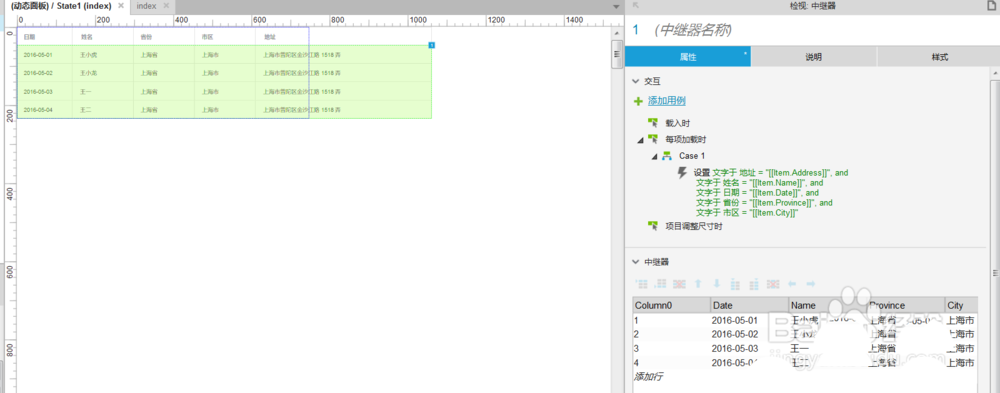Select dataset cell 2016-05-01 in inspector table
The height and width of the screenshot is (393, 1000).
coord(749,320)
